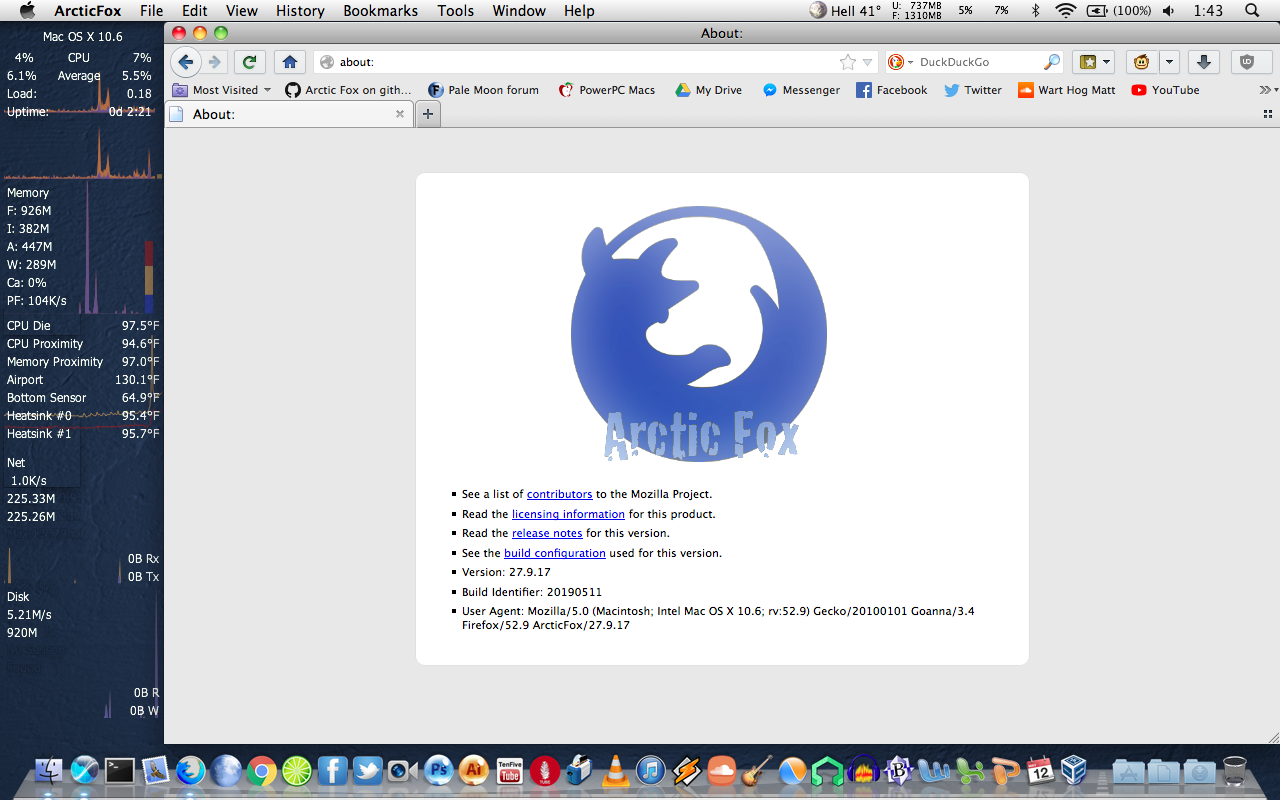Open the Bookmarks menu
The image size is (1280, 800).
(380, 11)
